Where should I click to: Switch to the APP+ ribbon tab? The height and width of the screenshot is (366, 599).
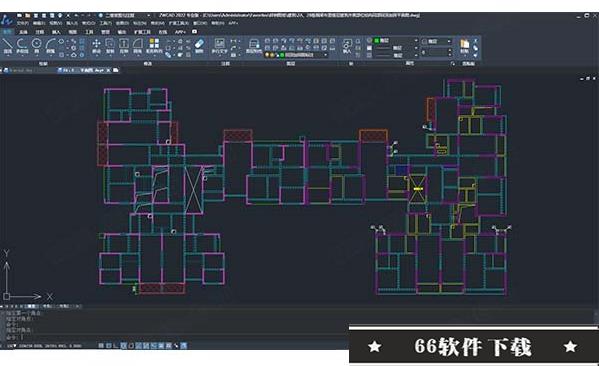[180, 32]
